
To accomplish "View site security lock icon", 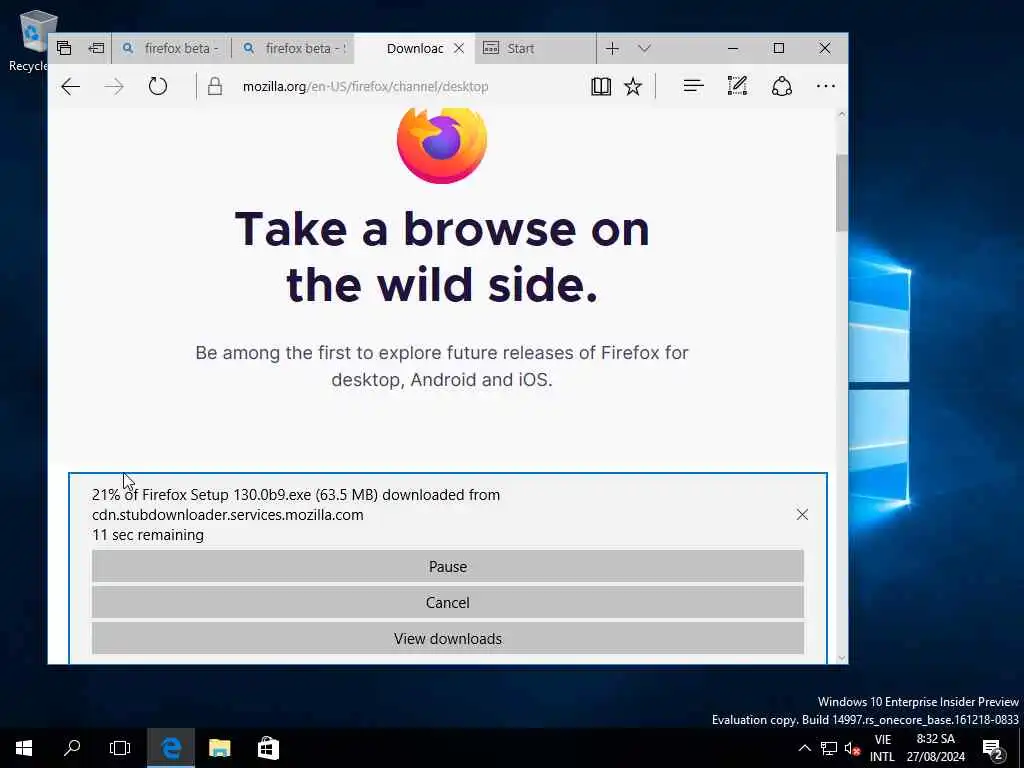I will pyautogui.click(x=215, y=86).
